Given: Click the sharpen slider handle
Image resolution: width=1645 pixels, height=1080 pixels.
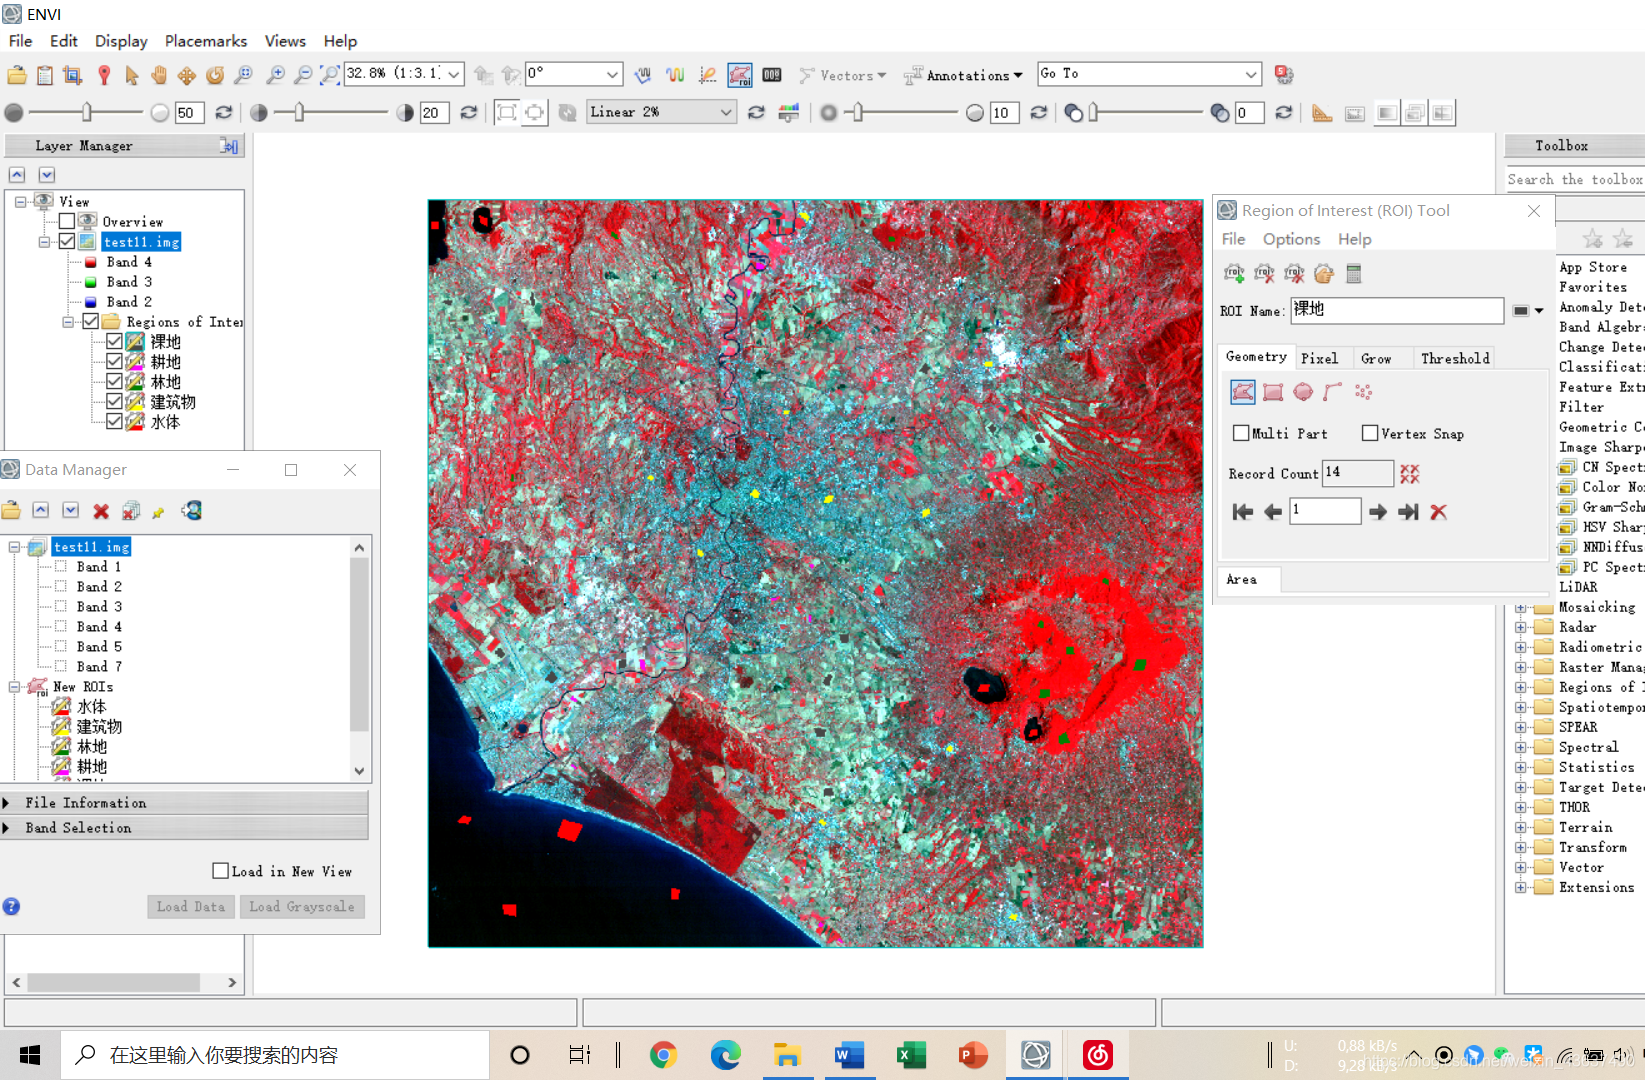Looking at the screenshot, I should point(859,112).
